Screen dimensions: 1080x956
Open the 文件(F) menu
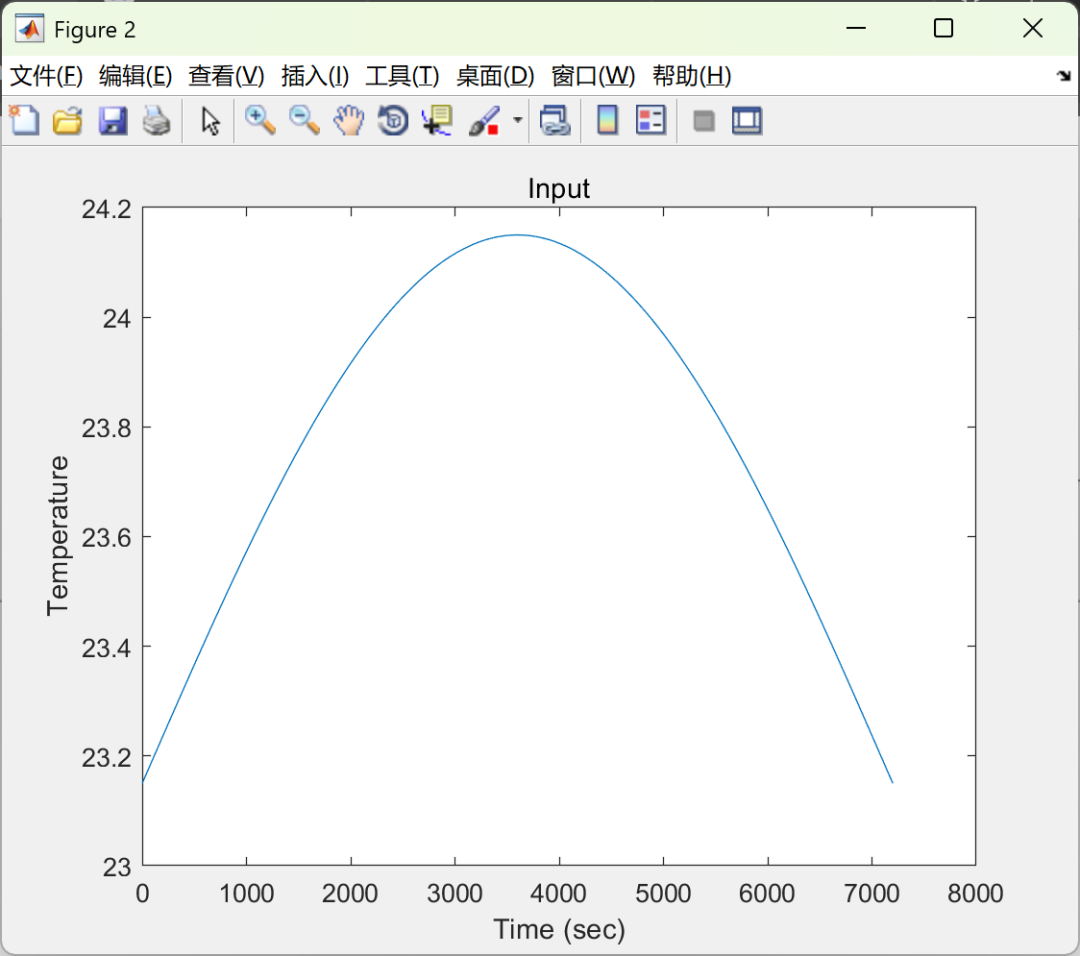click(45, 76)
